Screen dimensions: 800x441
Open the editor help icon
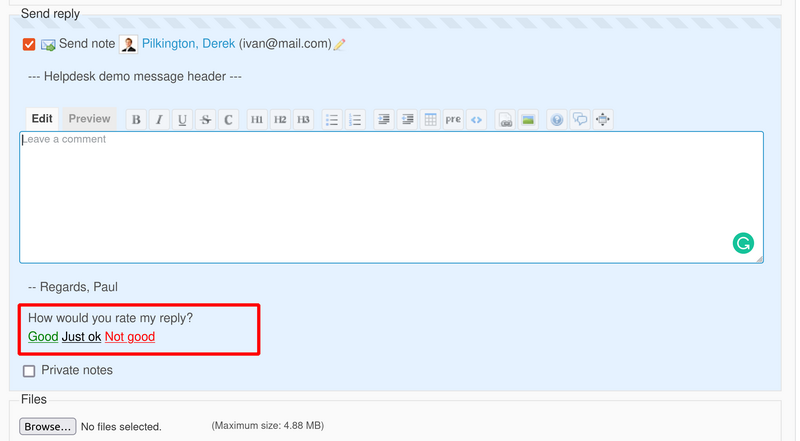point(557,120)
